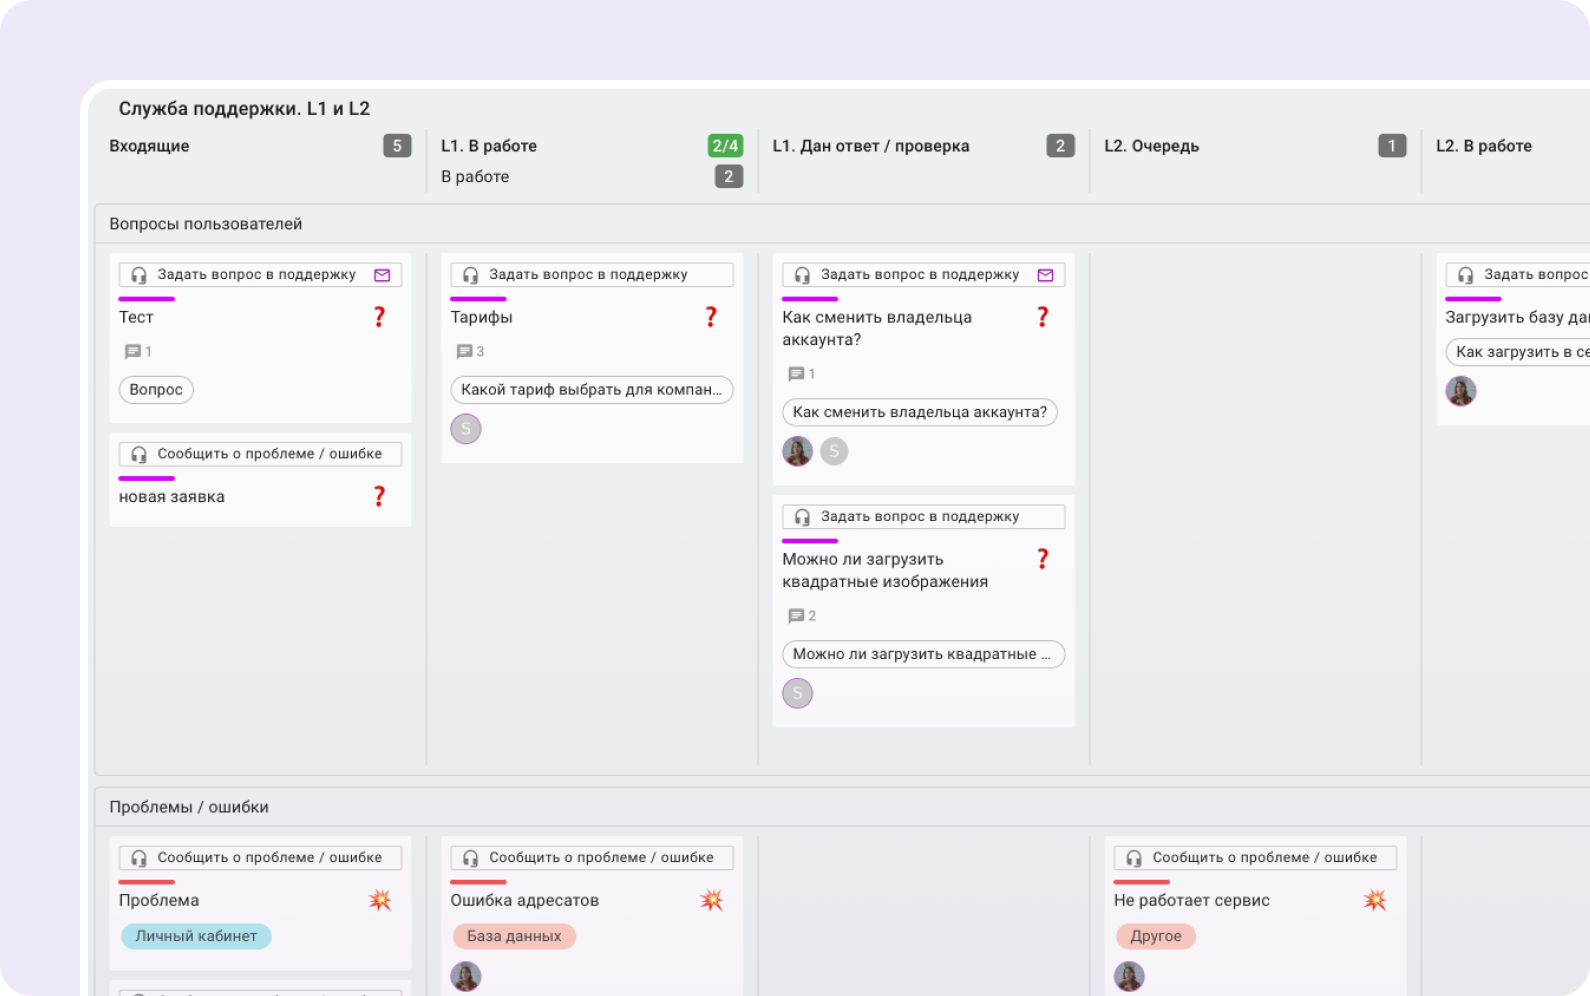Click the headphones icon on новая заявка card
Screen dimensions: 1590x996
139,455
